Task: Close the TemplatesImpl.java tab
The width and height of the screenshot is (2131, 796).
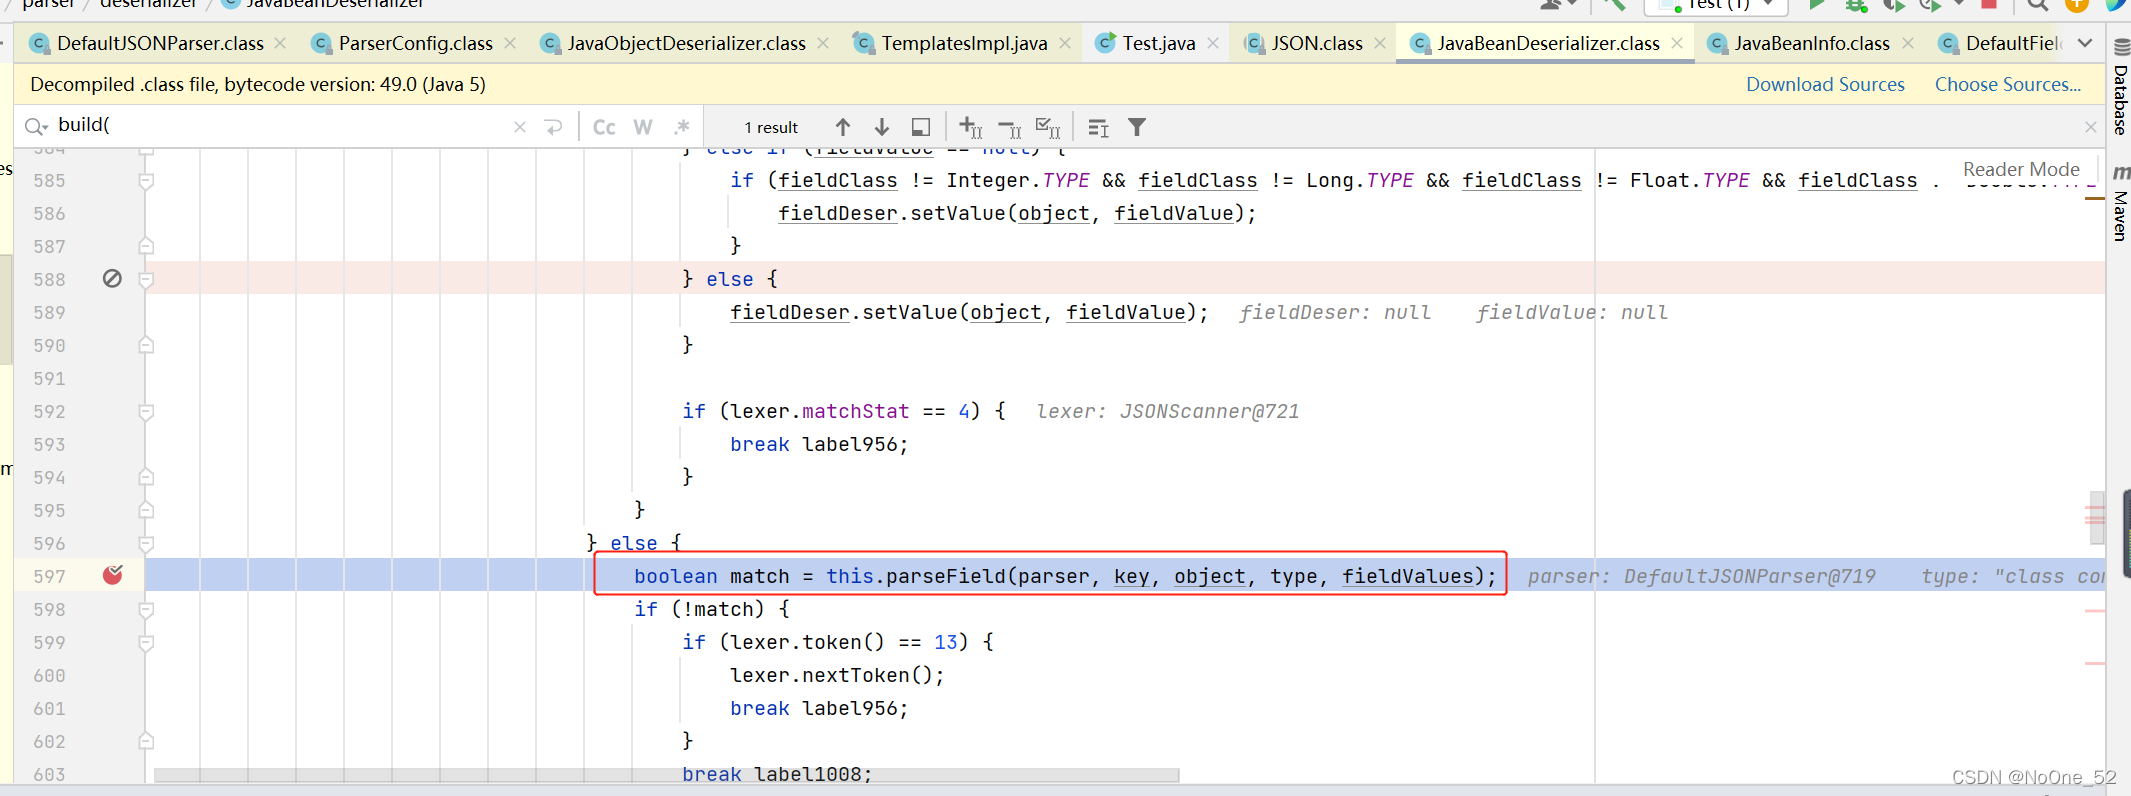Action: click(x=1065, y=43)
